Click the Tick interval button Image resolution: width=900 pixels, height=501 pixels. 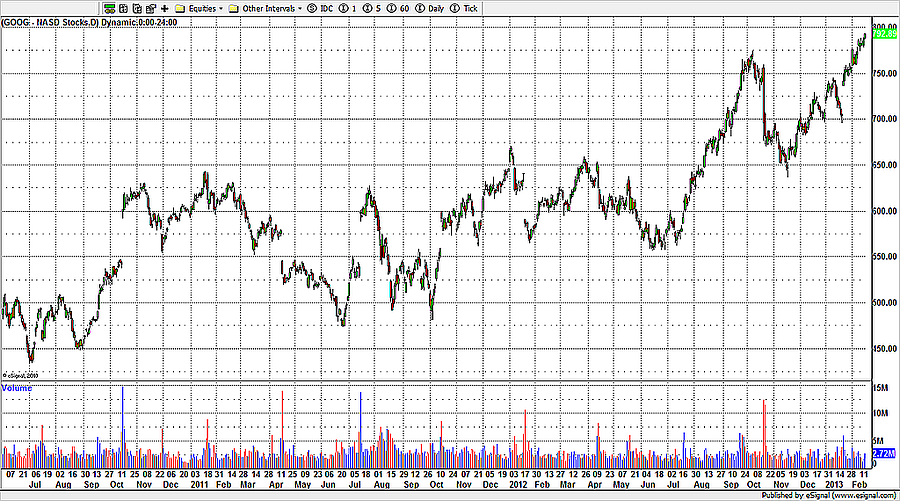[x=468, y=8]
